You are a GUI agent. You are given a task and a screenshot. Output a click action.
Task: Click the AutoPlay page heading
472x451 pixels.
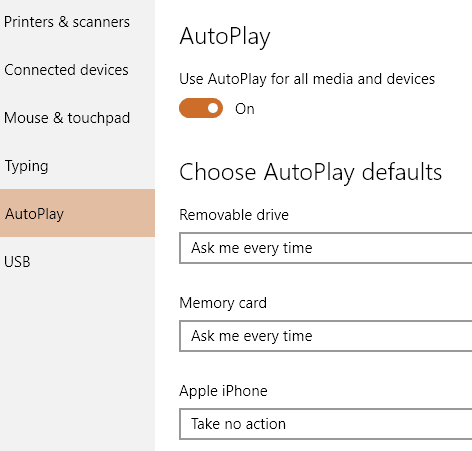(225, 36)
